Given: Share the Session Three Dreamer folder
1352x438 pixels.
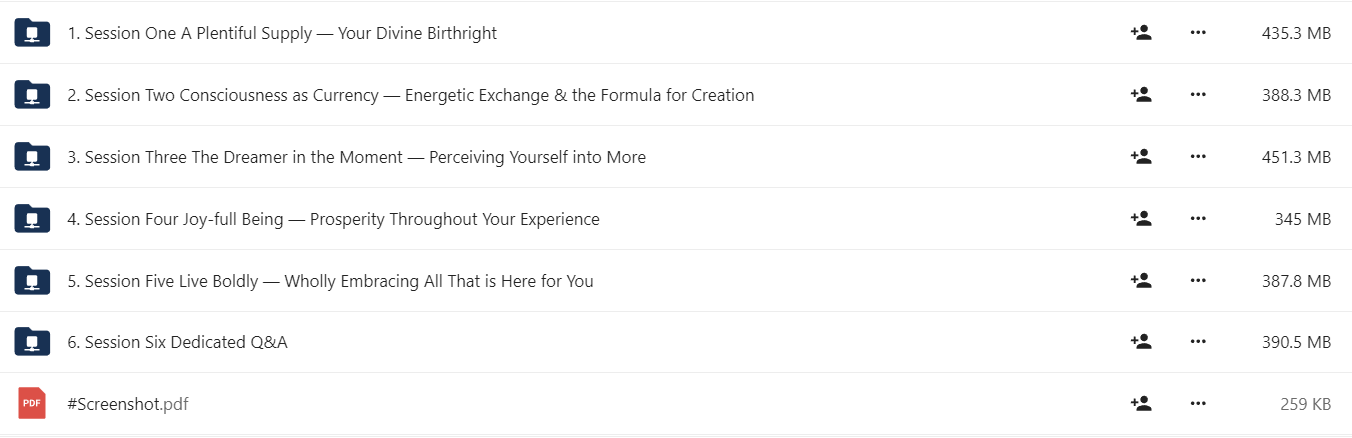Looking at the screenshot, I should [1141, 157].
